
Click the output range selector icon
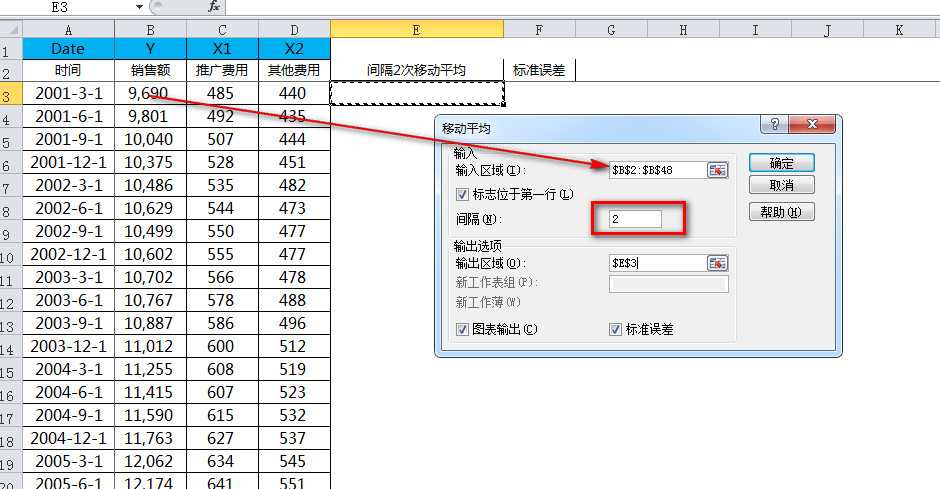pos(718,263)
